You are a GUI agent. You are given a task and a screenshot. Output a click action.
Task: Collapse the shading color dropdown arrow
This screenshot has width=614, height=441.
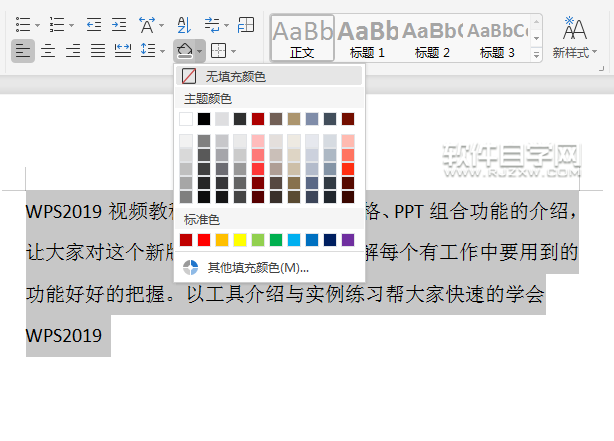[199, 51]
